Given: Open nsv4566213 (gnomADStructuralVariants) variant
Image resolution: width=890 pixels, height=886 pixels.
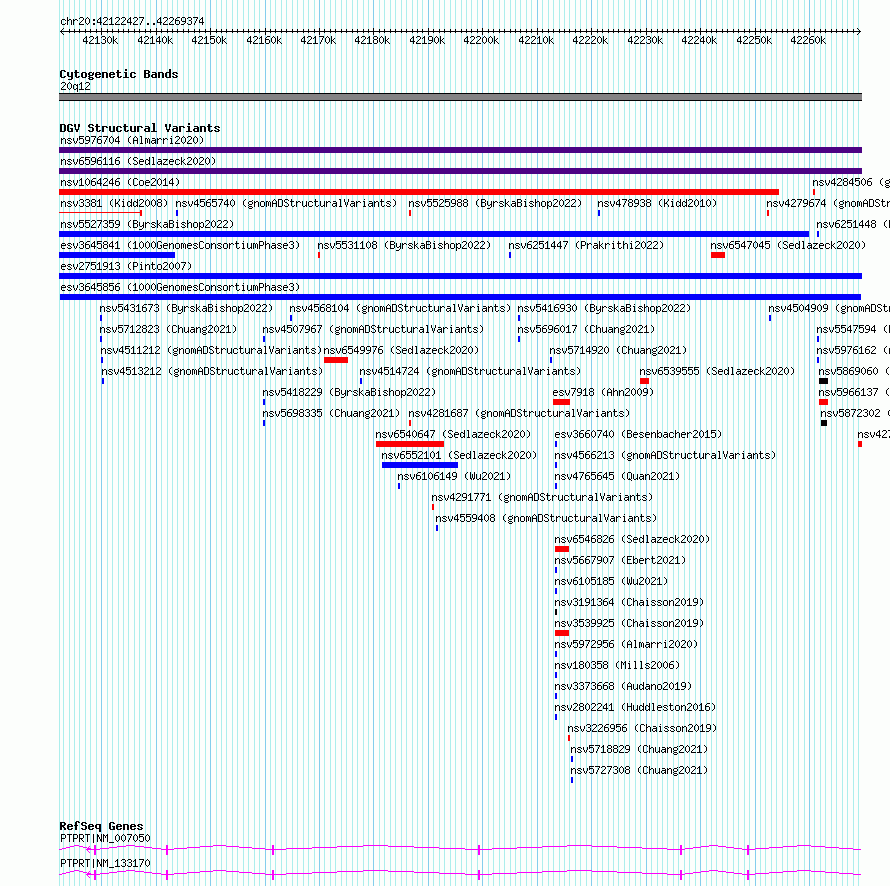Looking at the screenshot, I should [x=665, y=455].
